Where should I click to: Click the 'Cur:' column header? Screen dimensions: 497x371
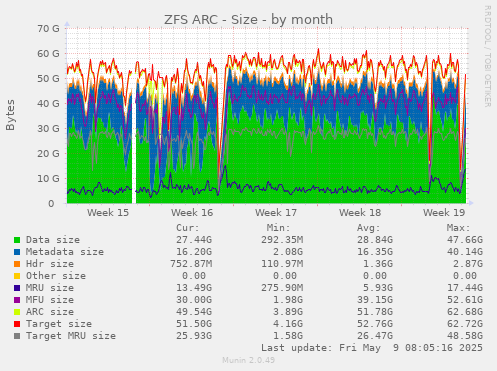point(188,228)
